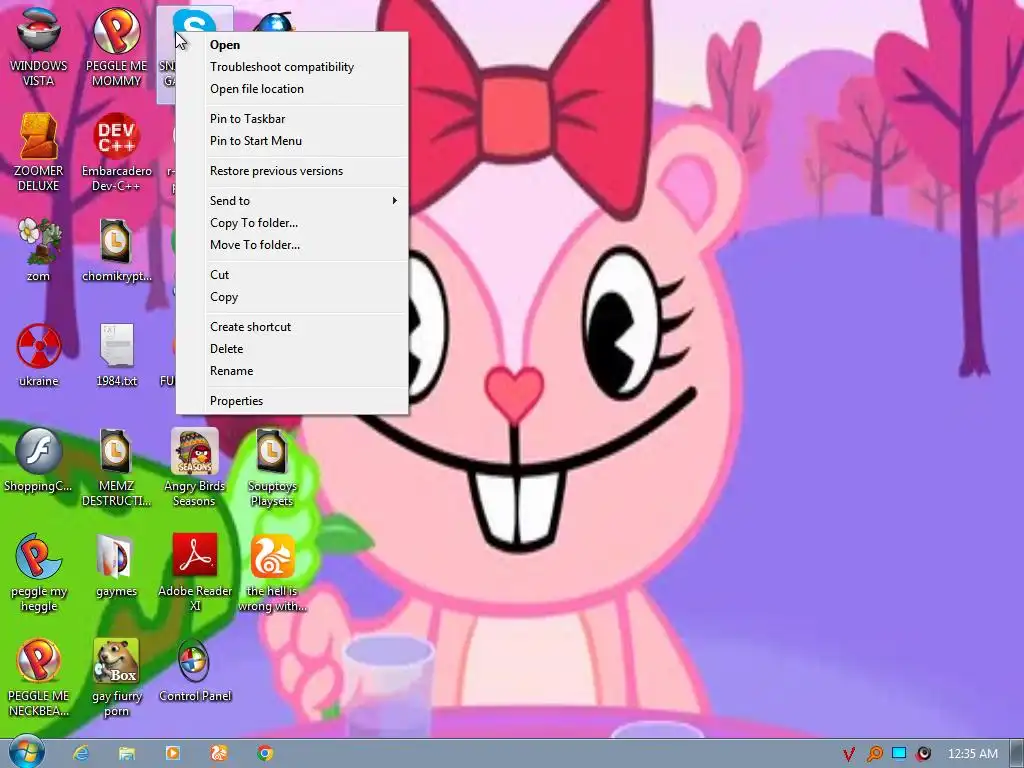Open the Windows Start orb
This screenshot has width=1024, height=768.
(26, 752)
